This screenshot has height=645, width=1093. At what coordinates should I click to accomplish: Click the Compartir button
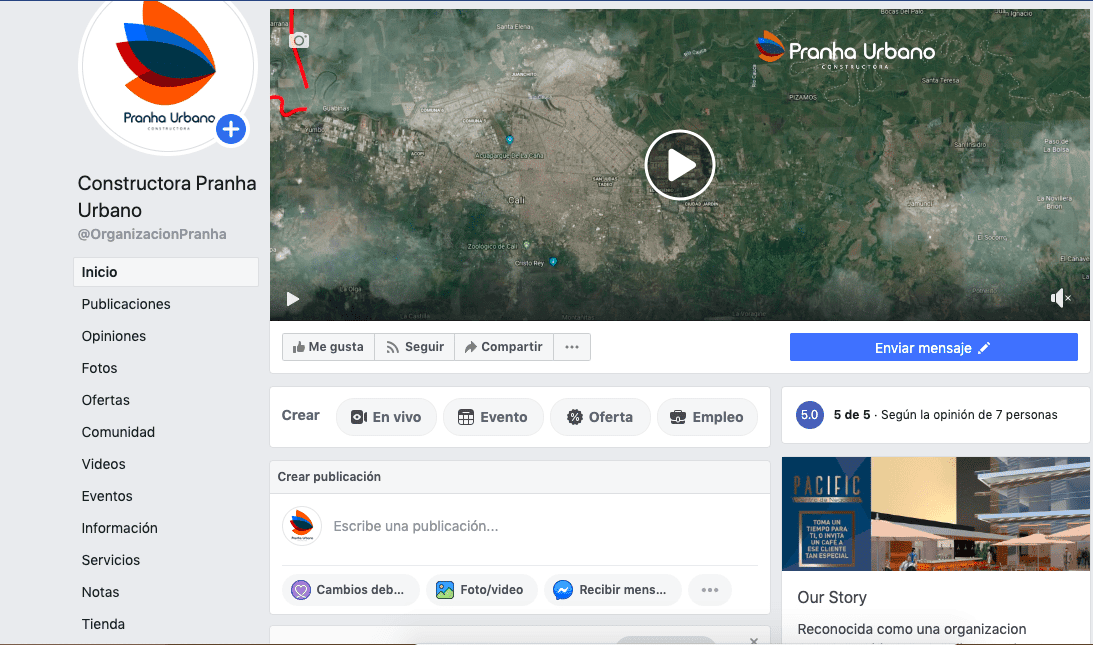(504, 347)
